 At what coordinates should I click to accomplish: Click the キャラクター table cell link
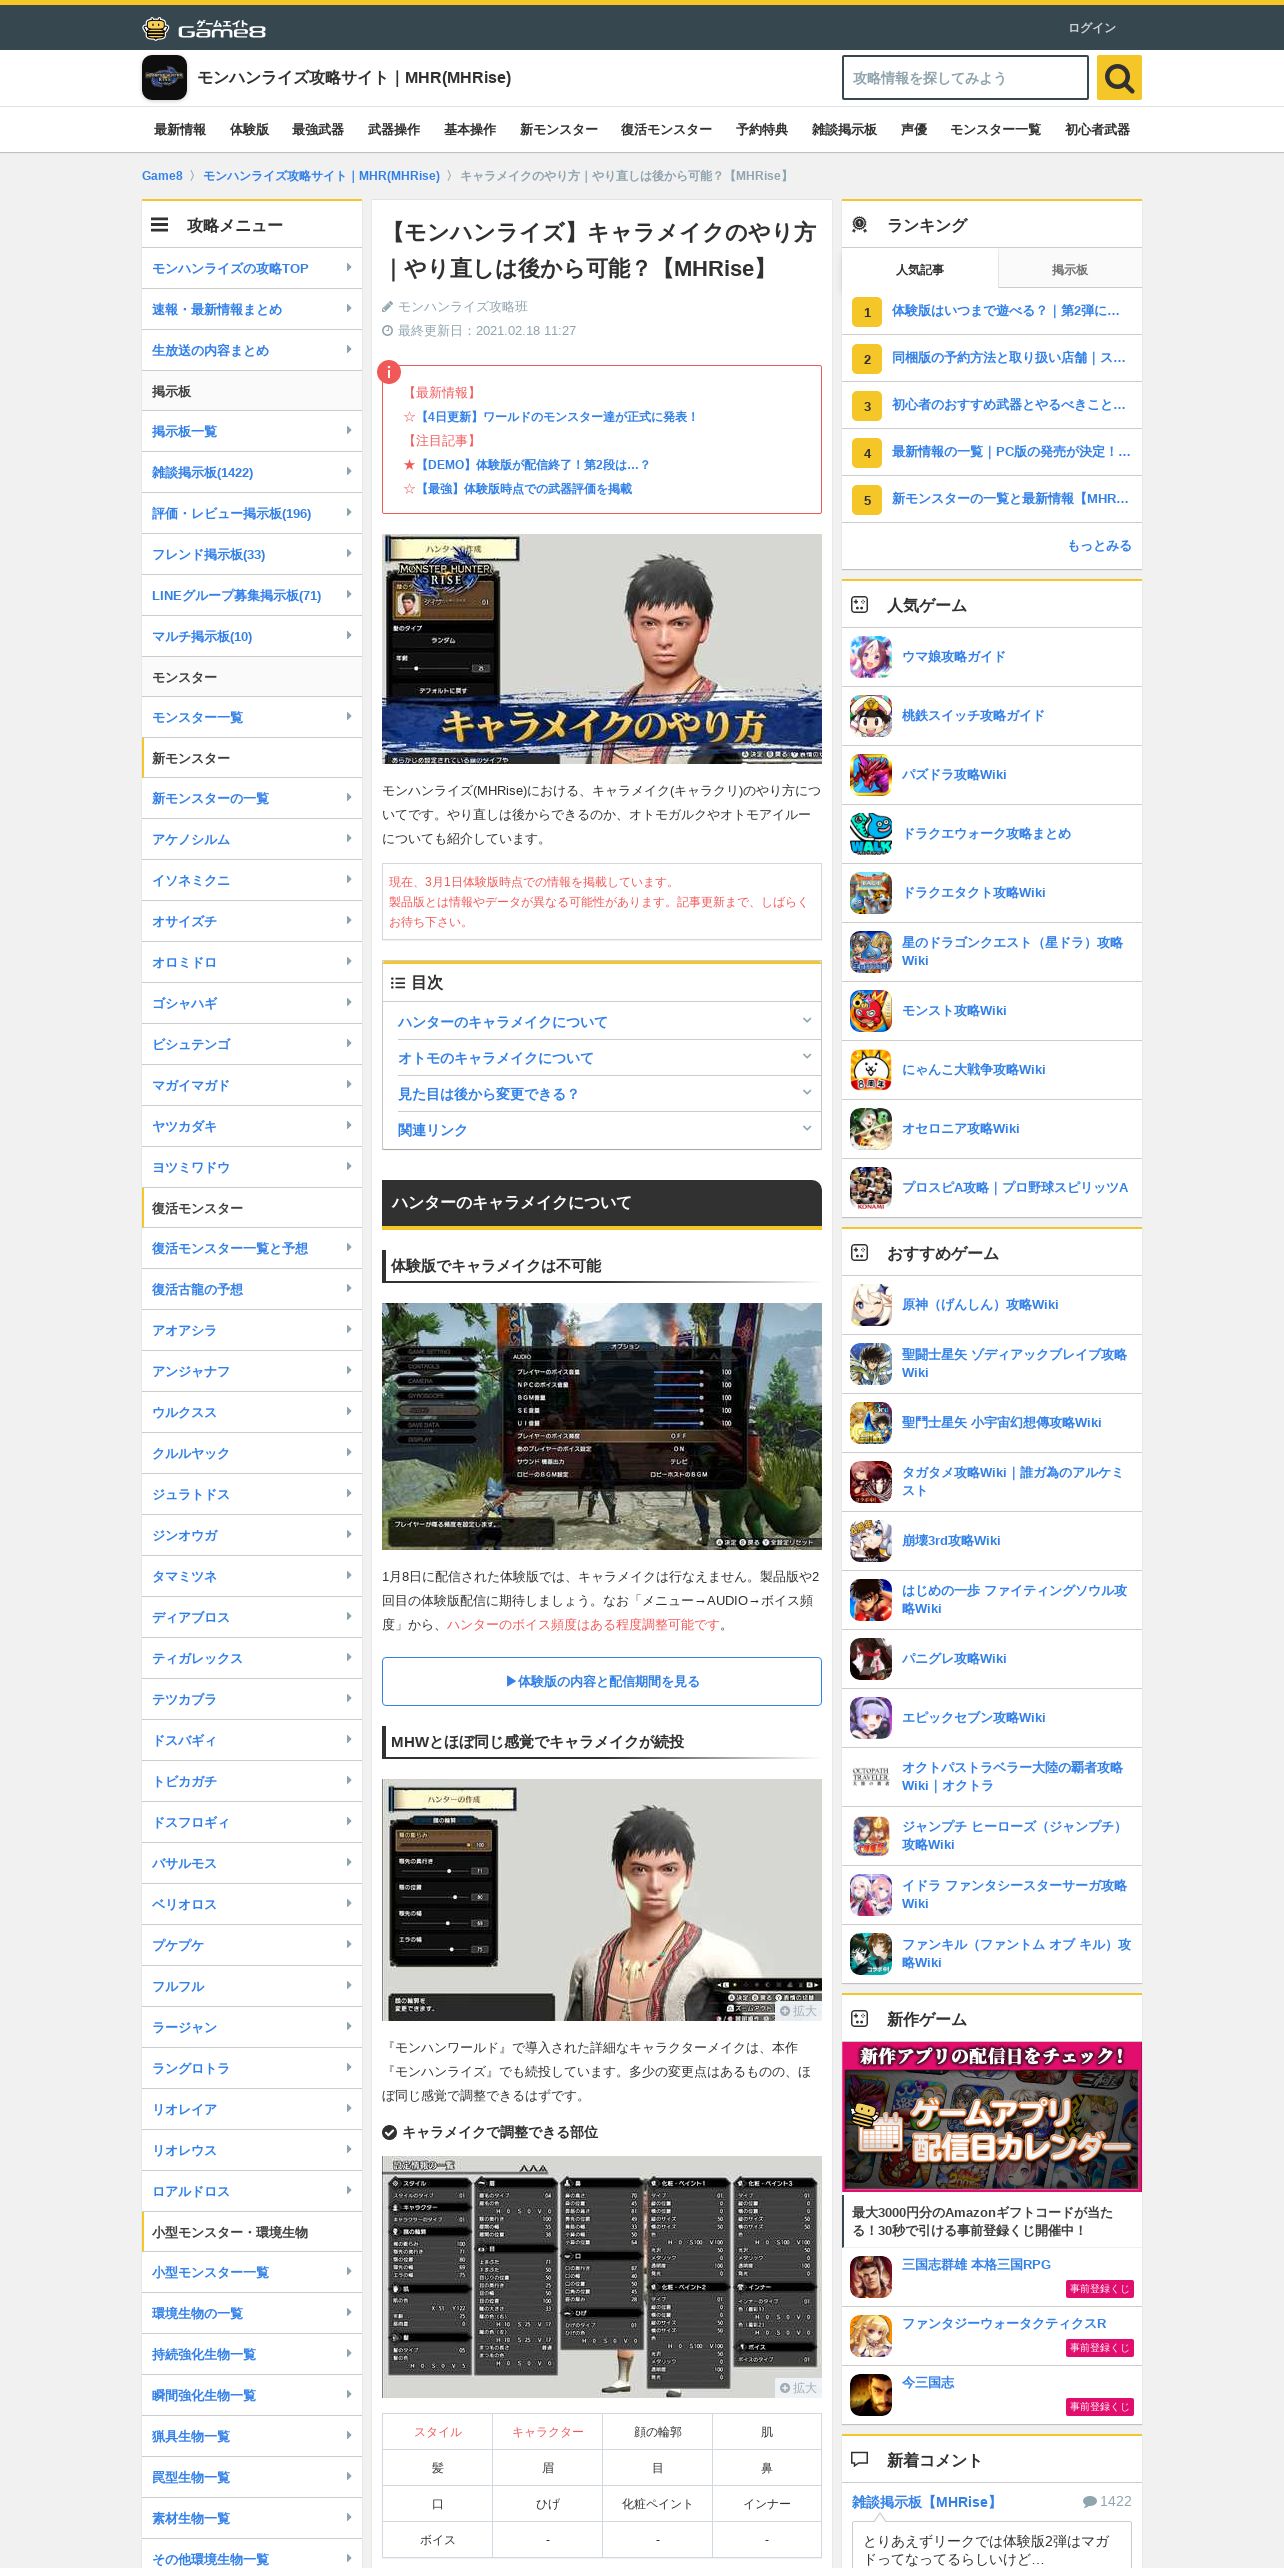point(547,2432)
